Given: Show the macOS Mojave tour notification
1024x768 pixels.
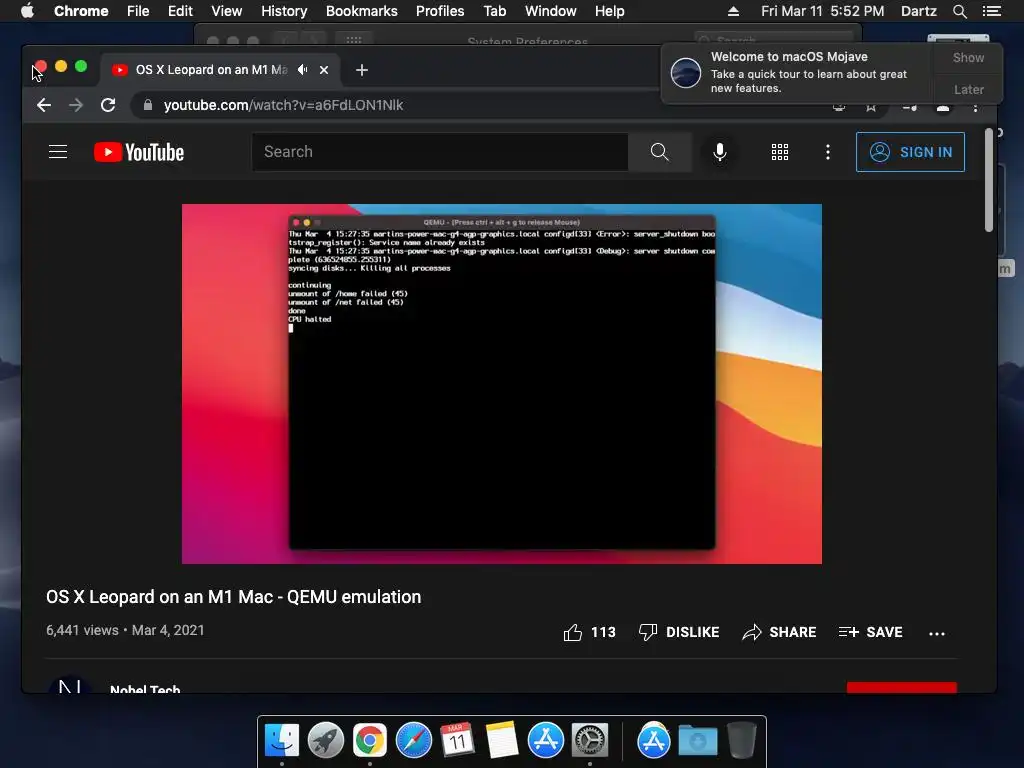Looking at the screenshot, I should [968, 57].
